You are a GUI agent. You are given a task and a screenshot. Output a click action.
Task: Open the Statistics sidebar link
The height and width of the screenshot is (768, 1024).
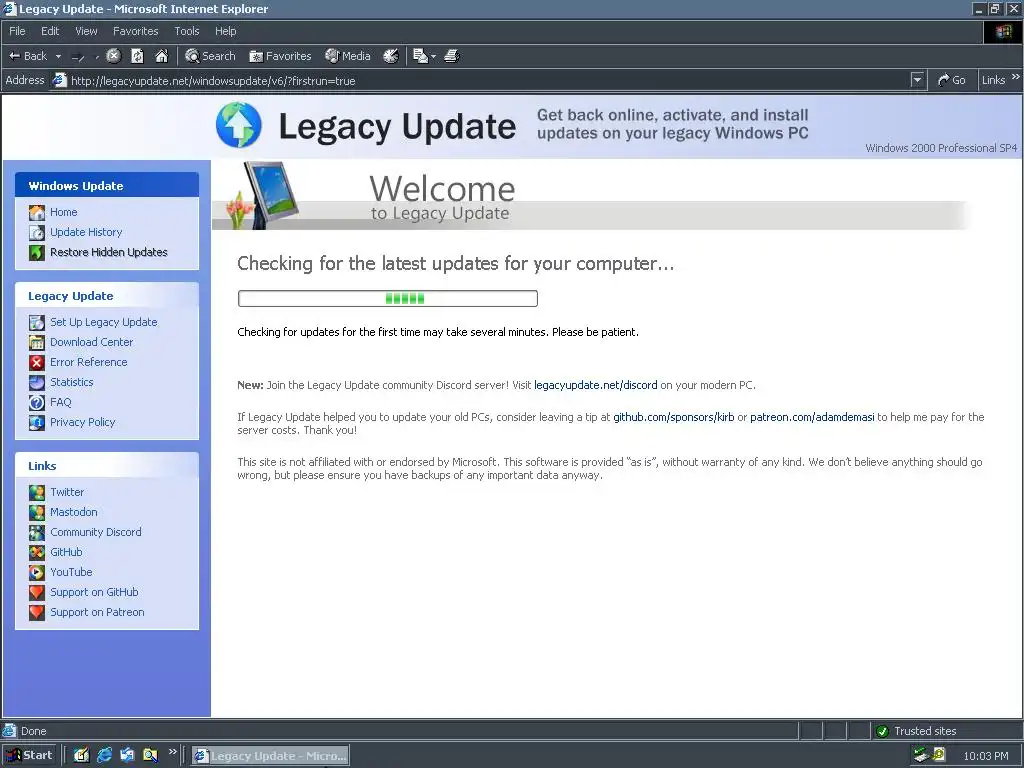pos(72,382)
